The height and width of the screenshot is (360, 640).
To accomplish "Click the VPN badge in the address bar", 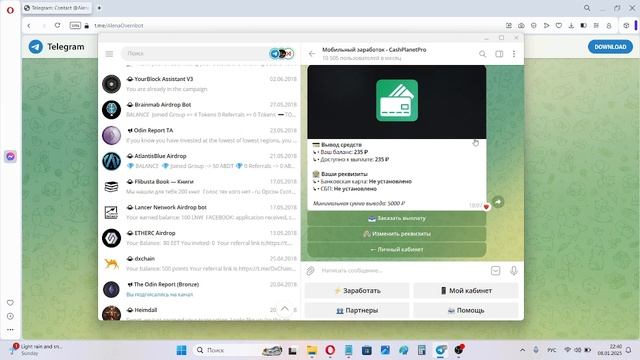I will coord(75,25).
